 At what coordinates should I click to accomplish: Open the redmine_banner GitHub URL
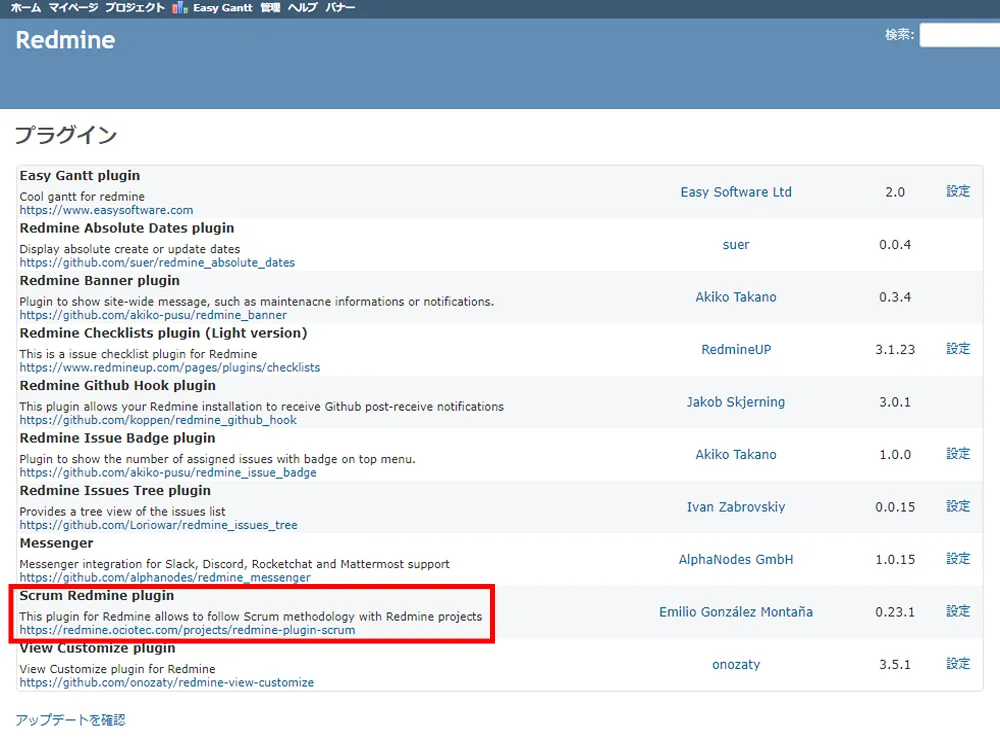pyautogui.click(x=153, y=314)
